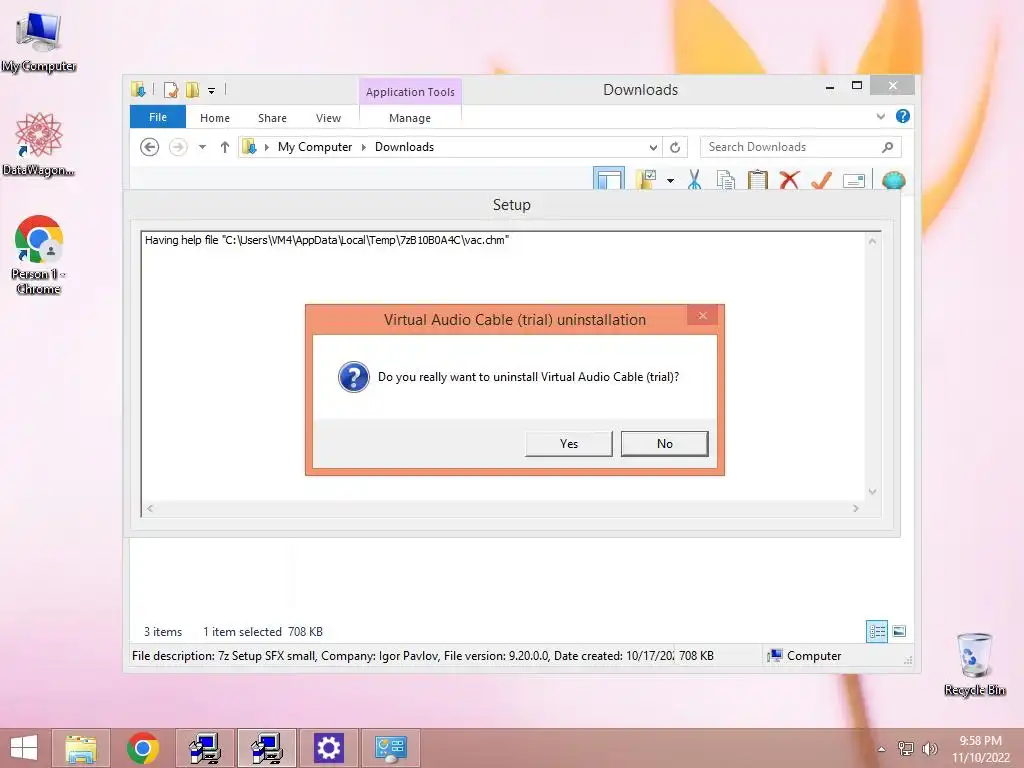Switch to the View ribbon tab
The width and height of the screenshot is (1024, 768).
pos(328,118)
